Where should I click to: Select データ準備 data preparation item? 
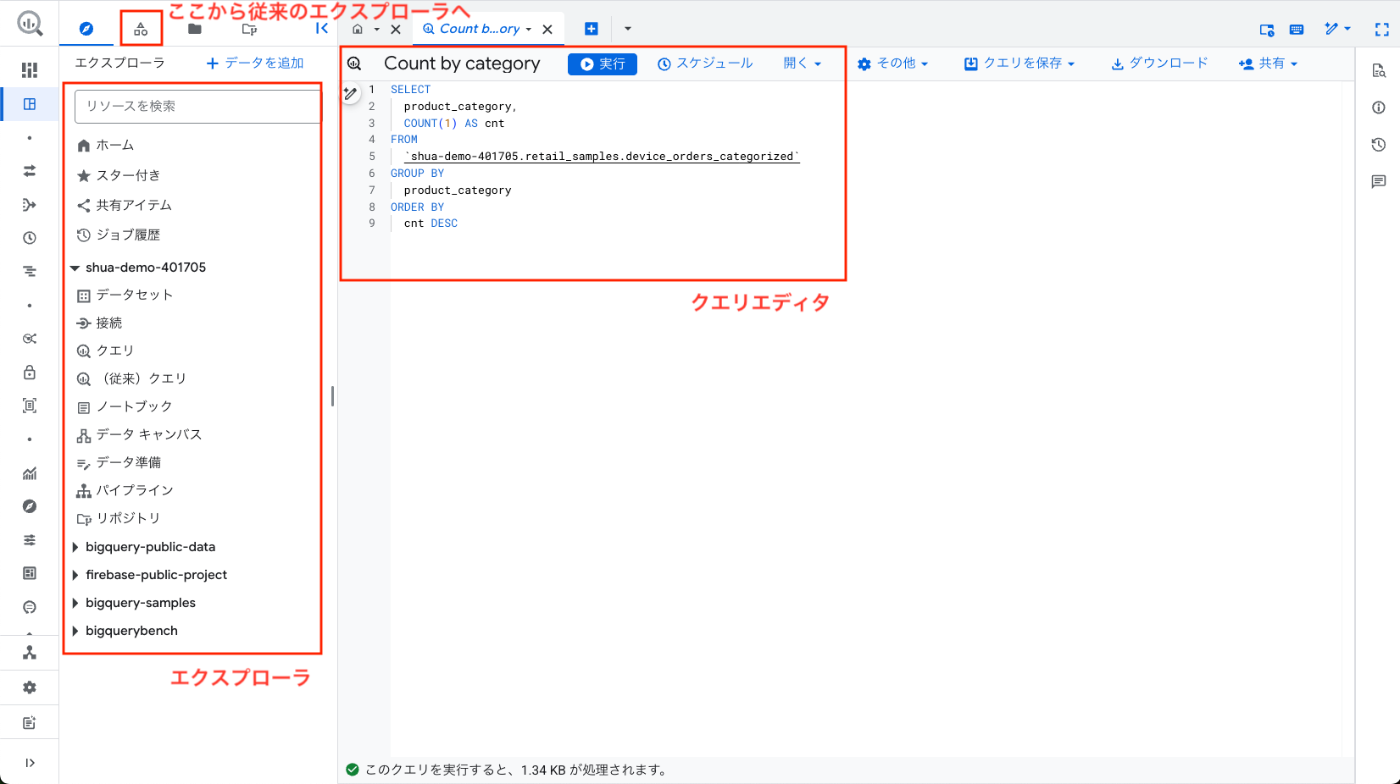tap(118, 463)
